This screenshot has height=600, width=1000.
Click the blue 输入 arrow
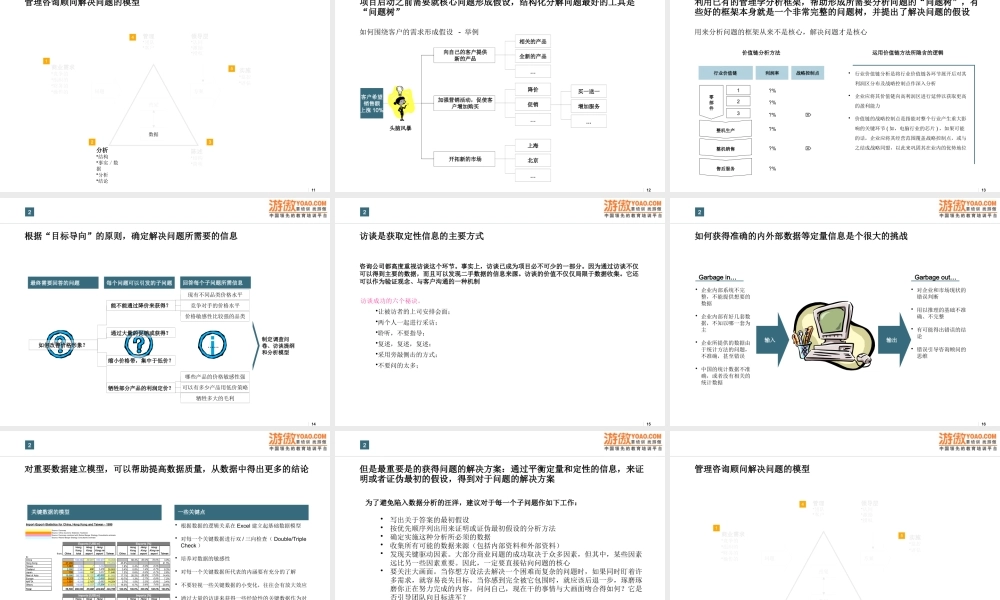[x=772, y=339]
